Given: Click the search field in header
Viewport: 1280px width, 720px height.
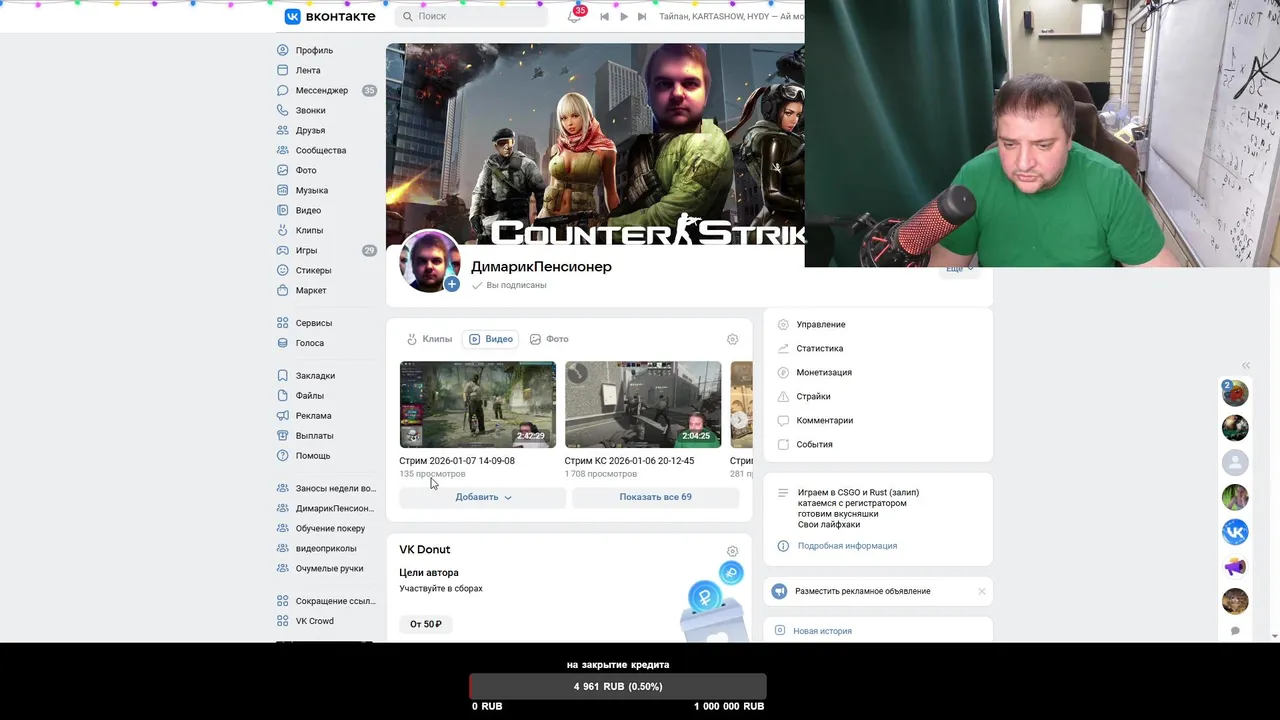Looking at the screenshot, I should point(472,16).
